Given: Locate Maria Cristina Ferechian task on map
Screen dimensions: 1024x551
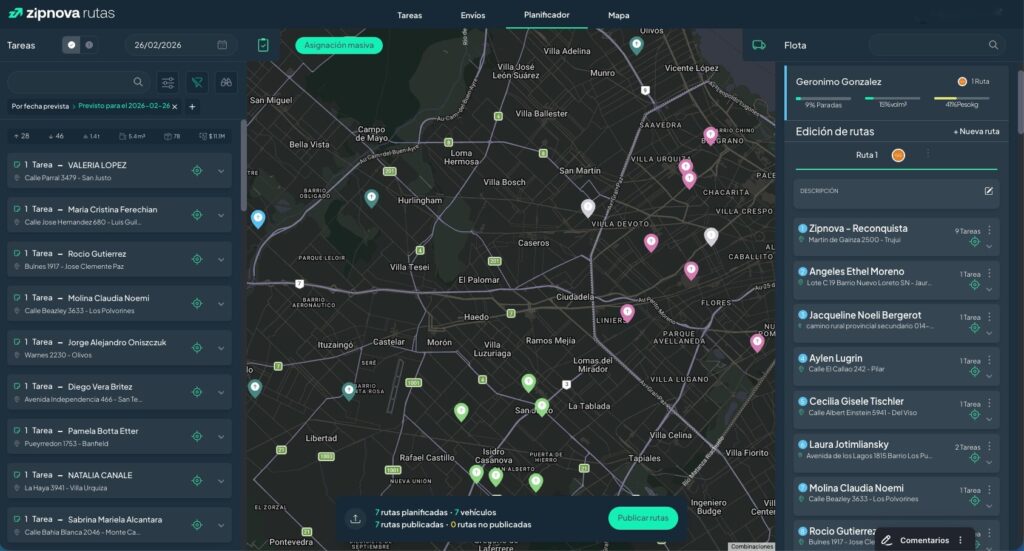Looking at the screenshot, I should (x=197, y=215).
